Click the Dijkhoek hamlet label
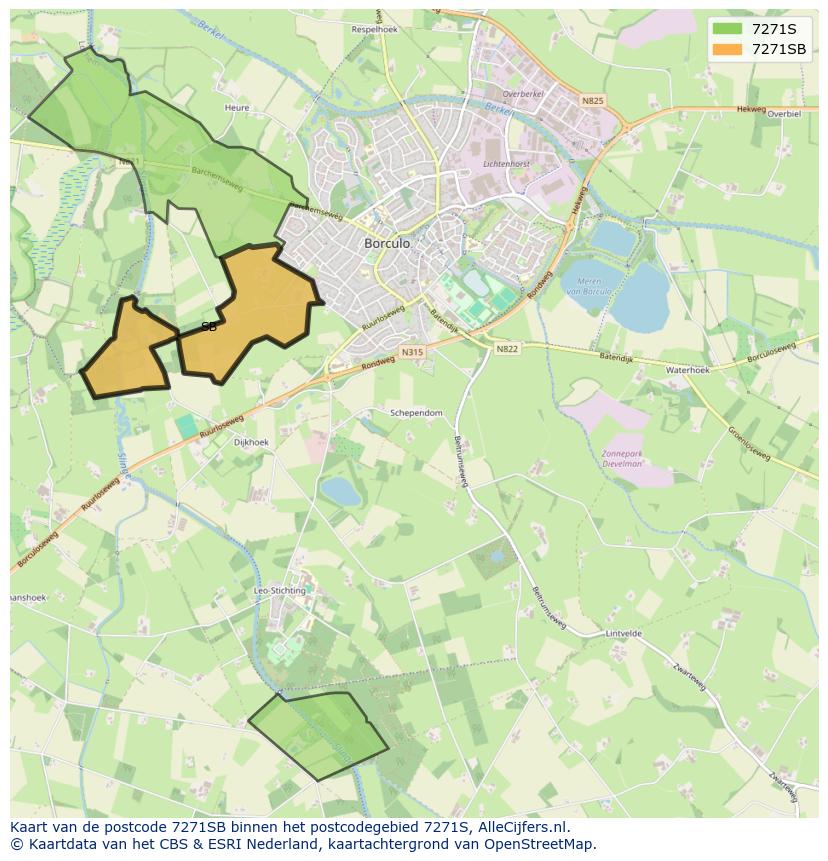The width and height of the screenshot is (828, 861). click(251, 441)
